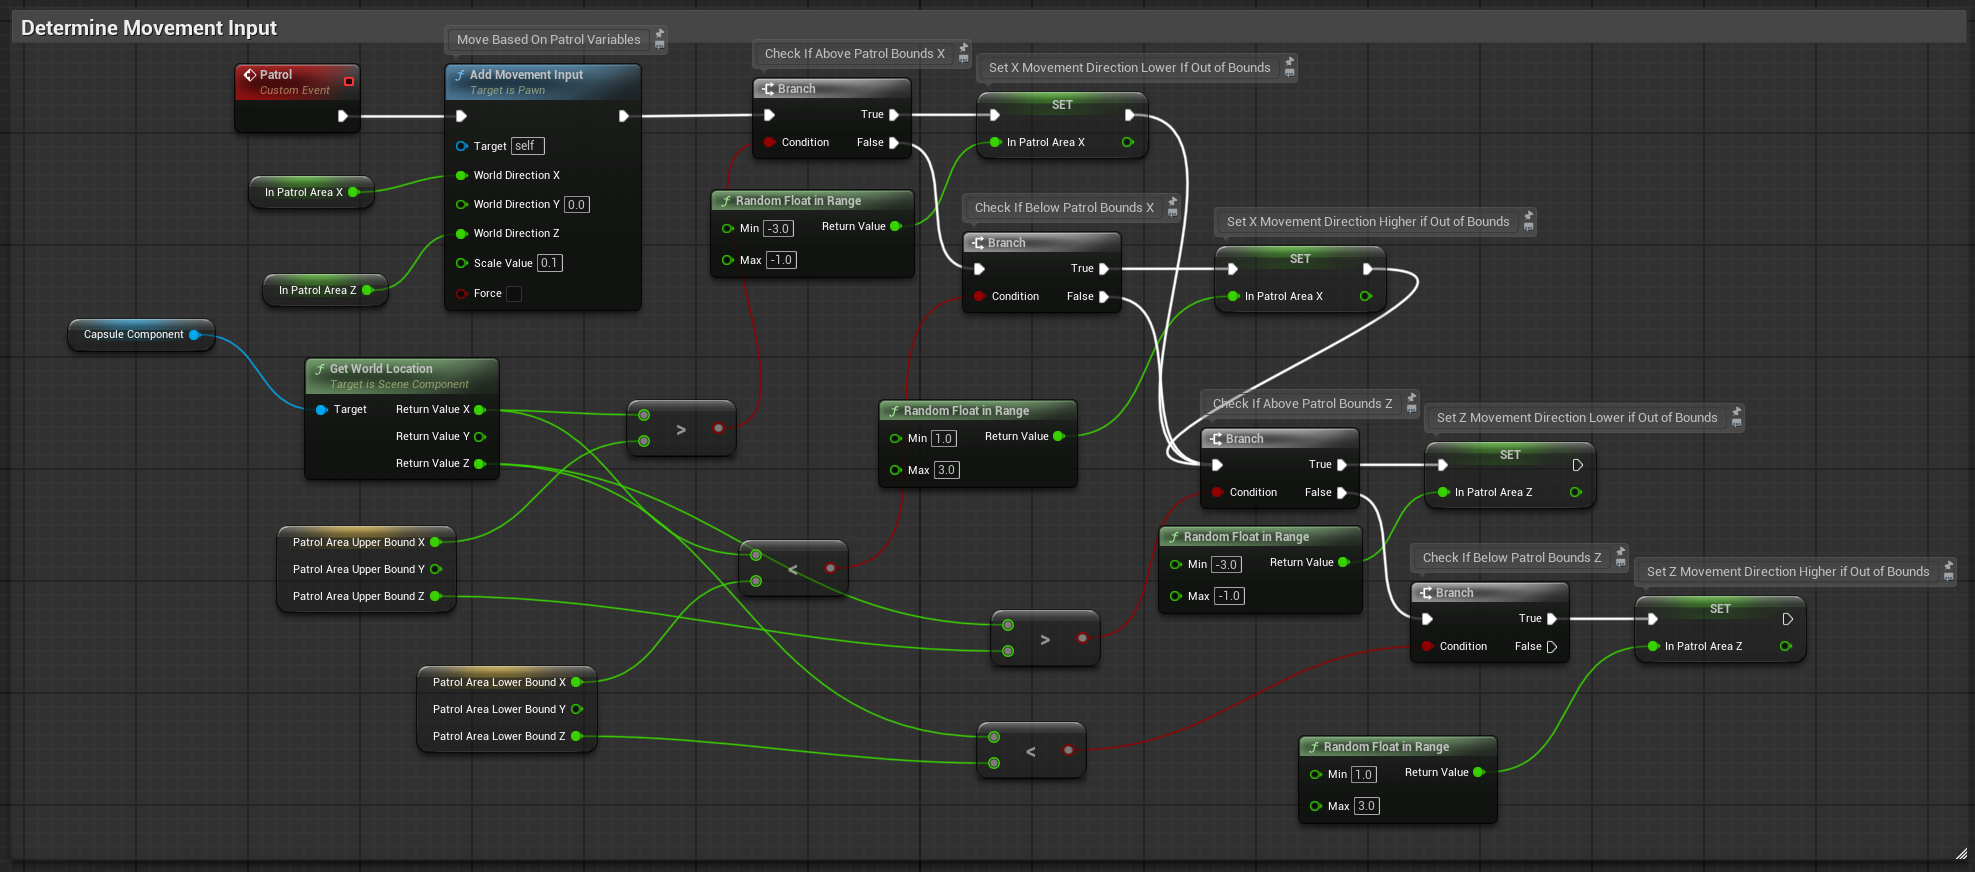Select the Add Movement Input node title

click(526, 75)
